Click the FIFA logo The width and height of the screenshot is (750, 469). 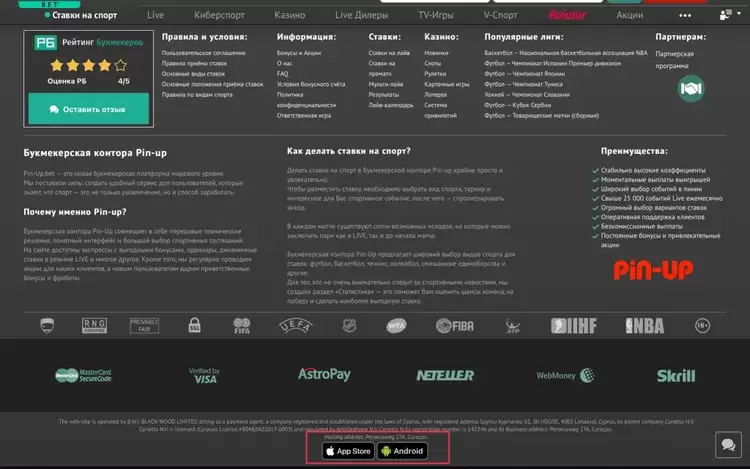point(242,326)
